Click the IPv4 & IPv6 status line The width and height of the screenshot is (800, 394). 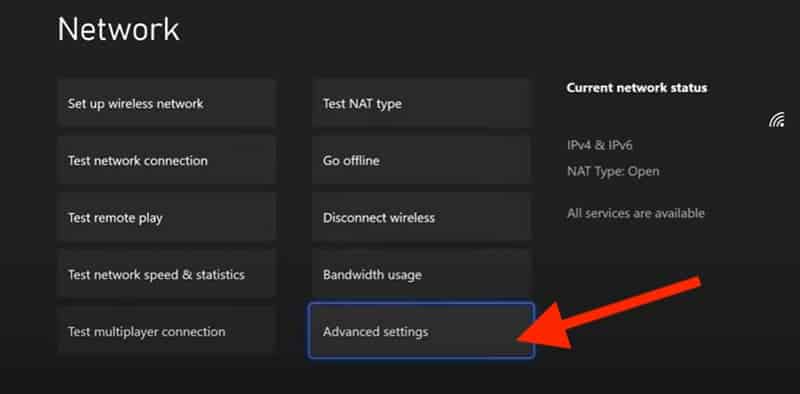click(599, 145)
